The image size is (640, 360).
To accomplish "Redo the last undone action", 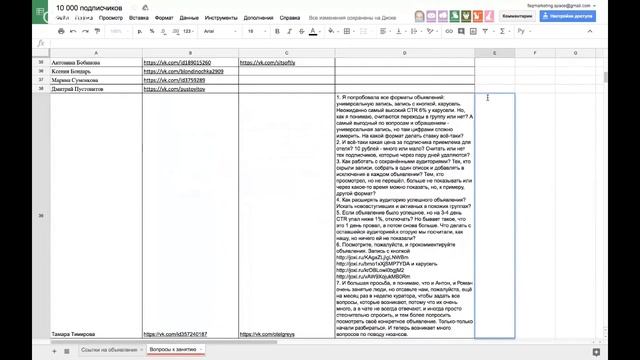I will click(85, 31).
